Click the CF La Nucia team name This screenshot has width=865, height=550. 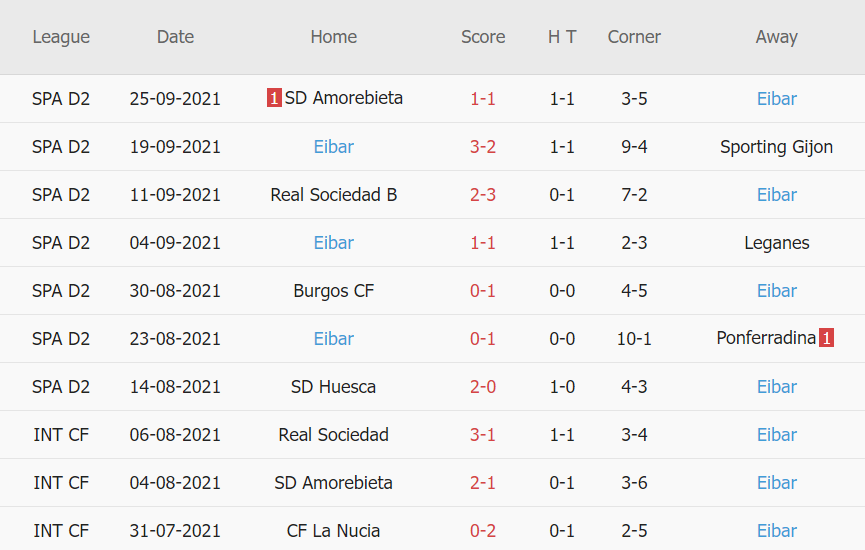pos(334,531)
